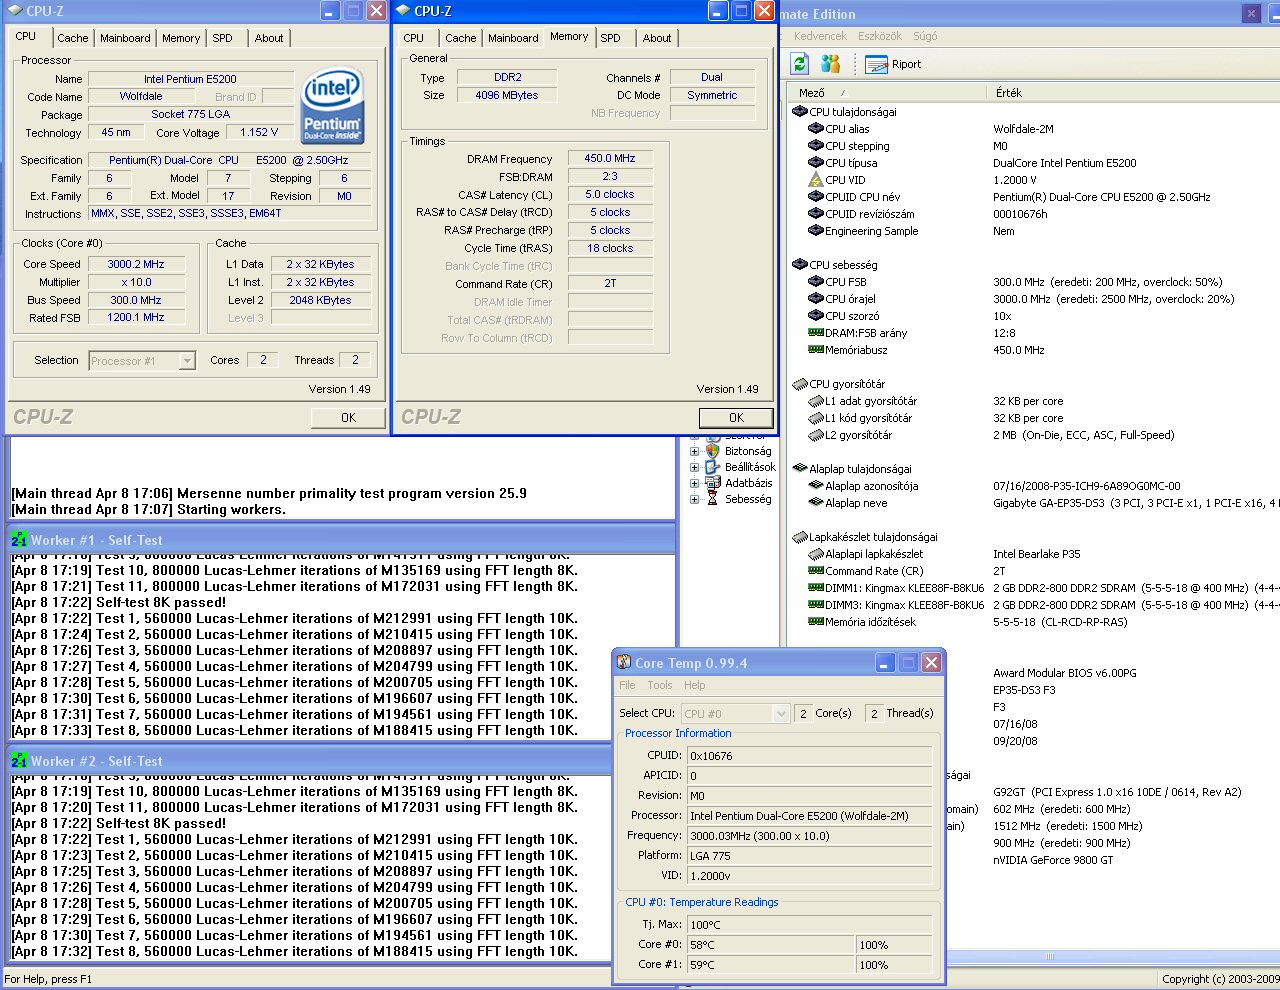Click the Worker #1 Self-Test title bar
1280x990 pixels.
point(342,540)
